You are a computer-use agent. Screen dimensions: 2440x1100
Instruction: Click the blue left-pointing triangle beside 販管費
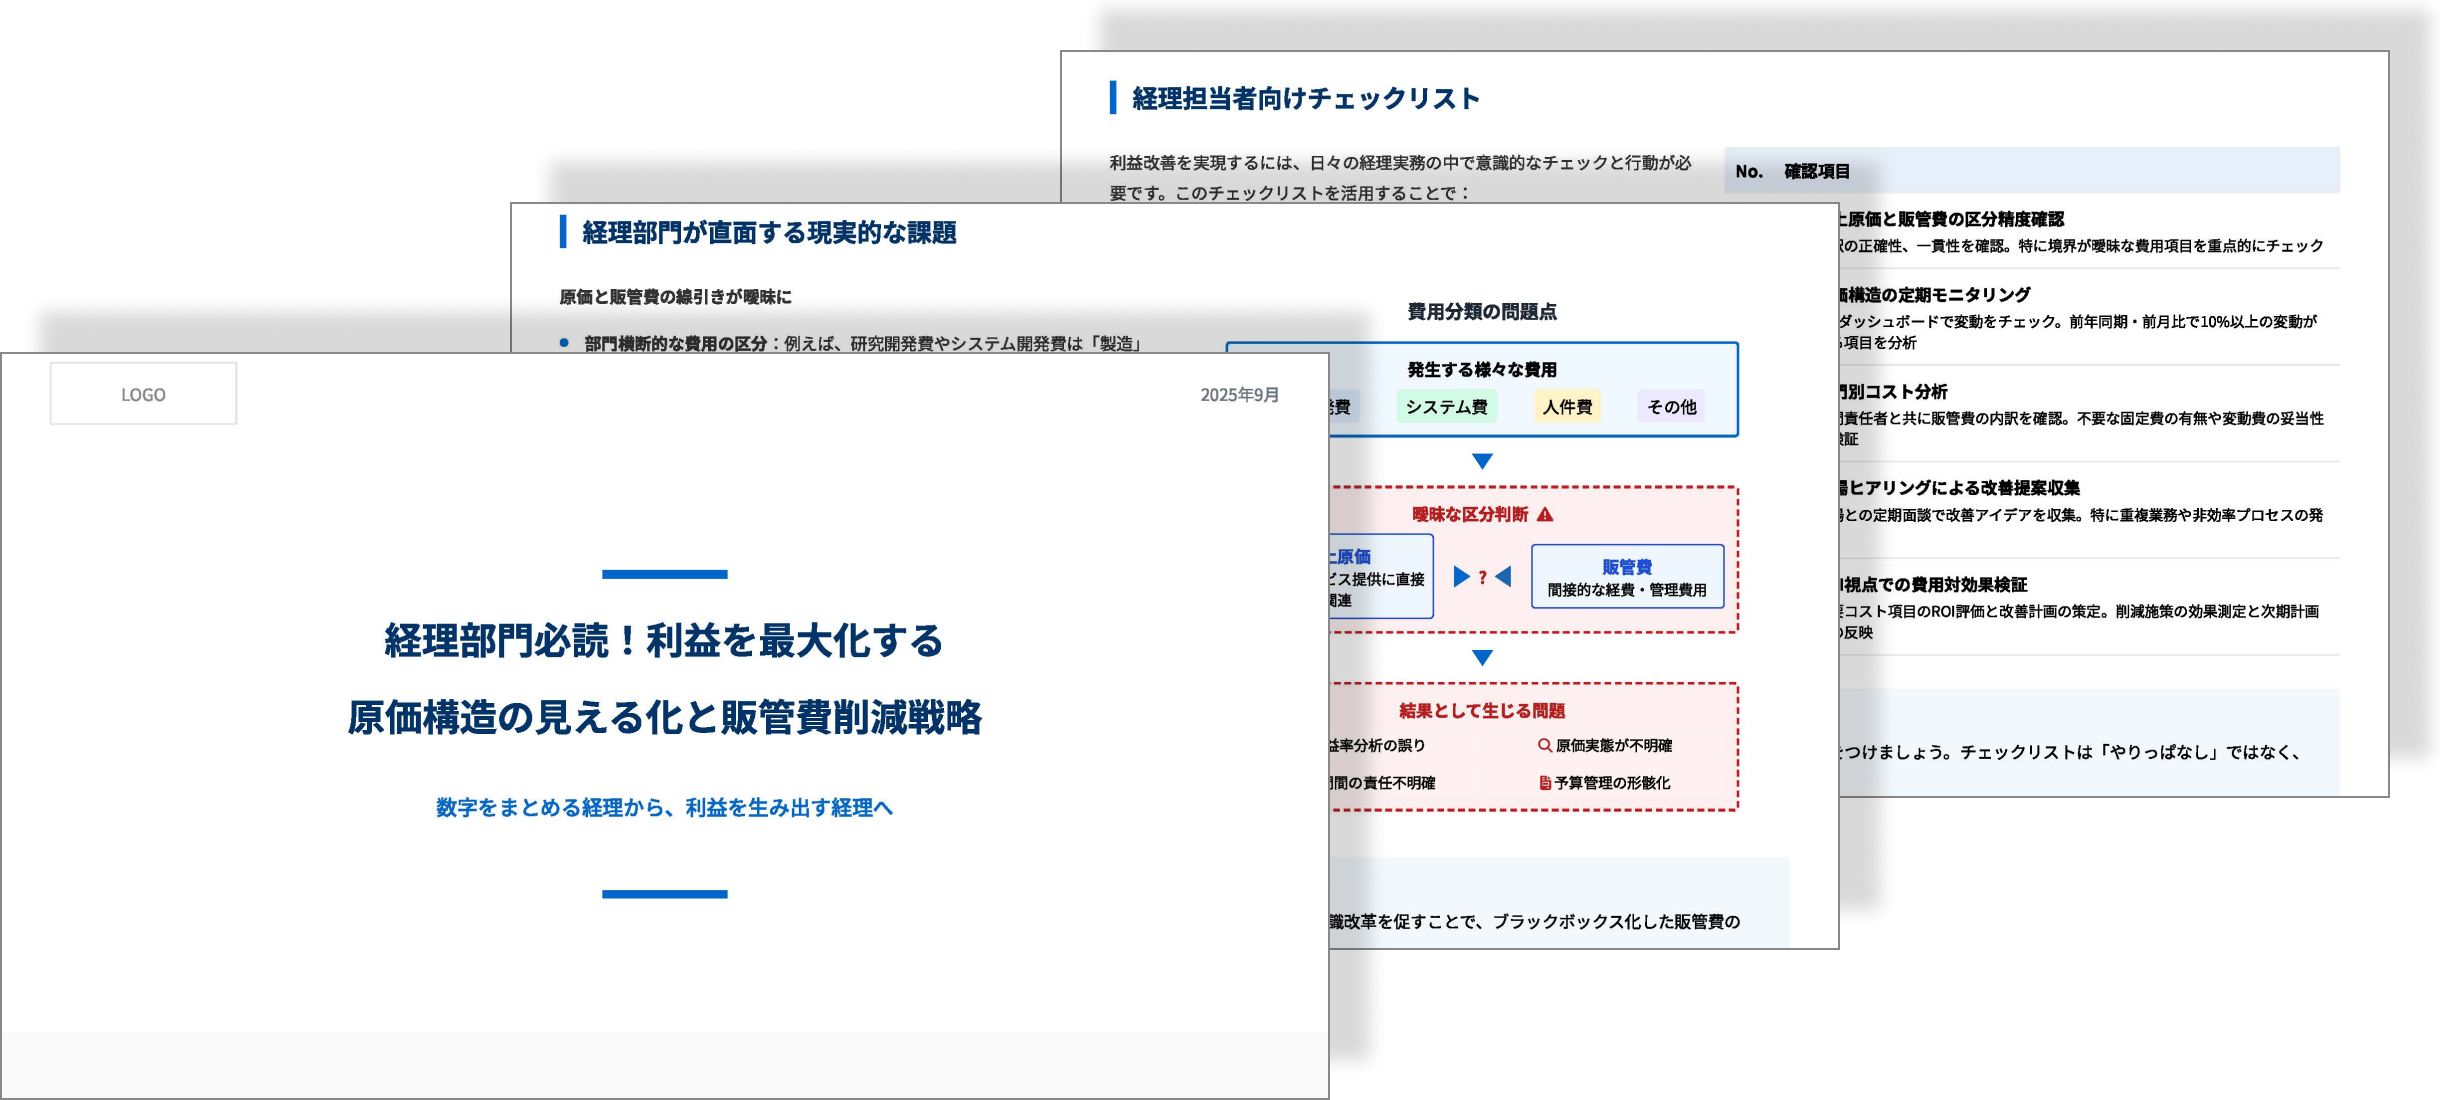click(x=1504, y=578)
